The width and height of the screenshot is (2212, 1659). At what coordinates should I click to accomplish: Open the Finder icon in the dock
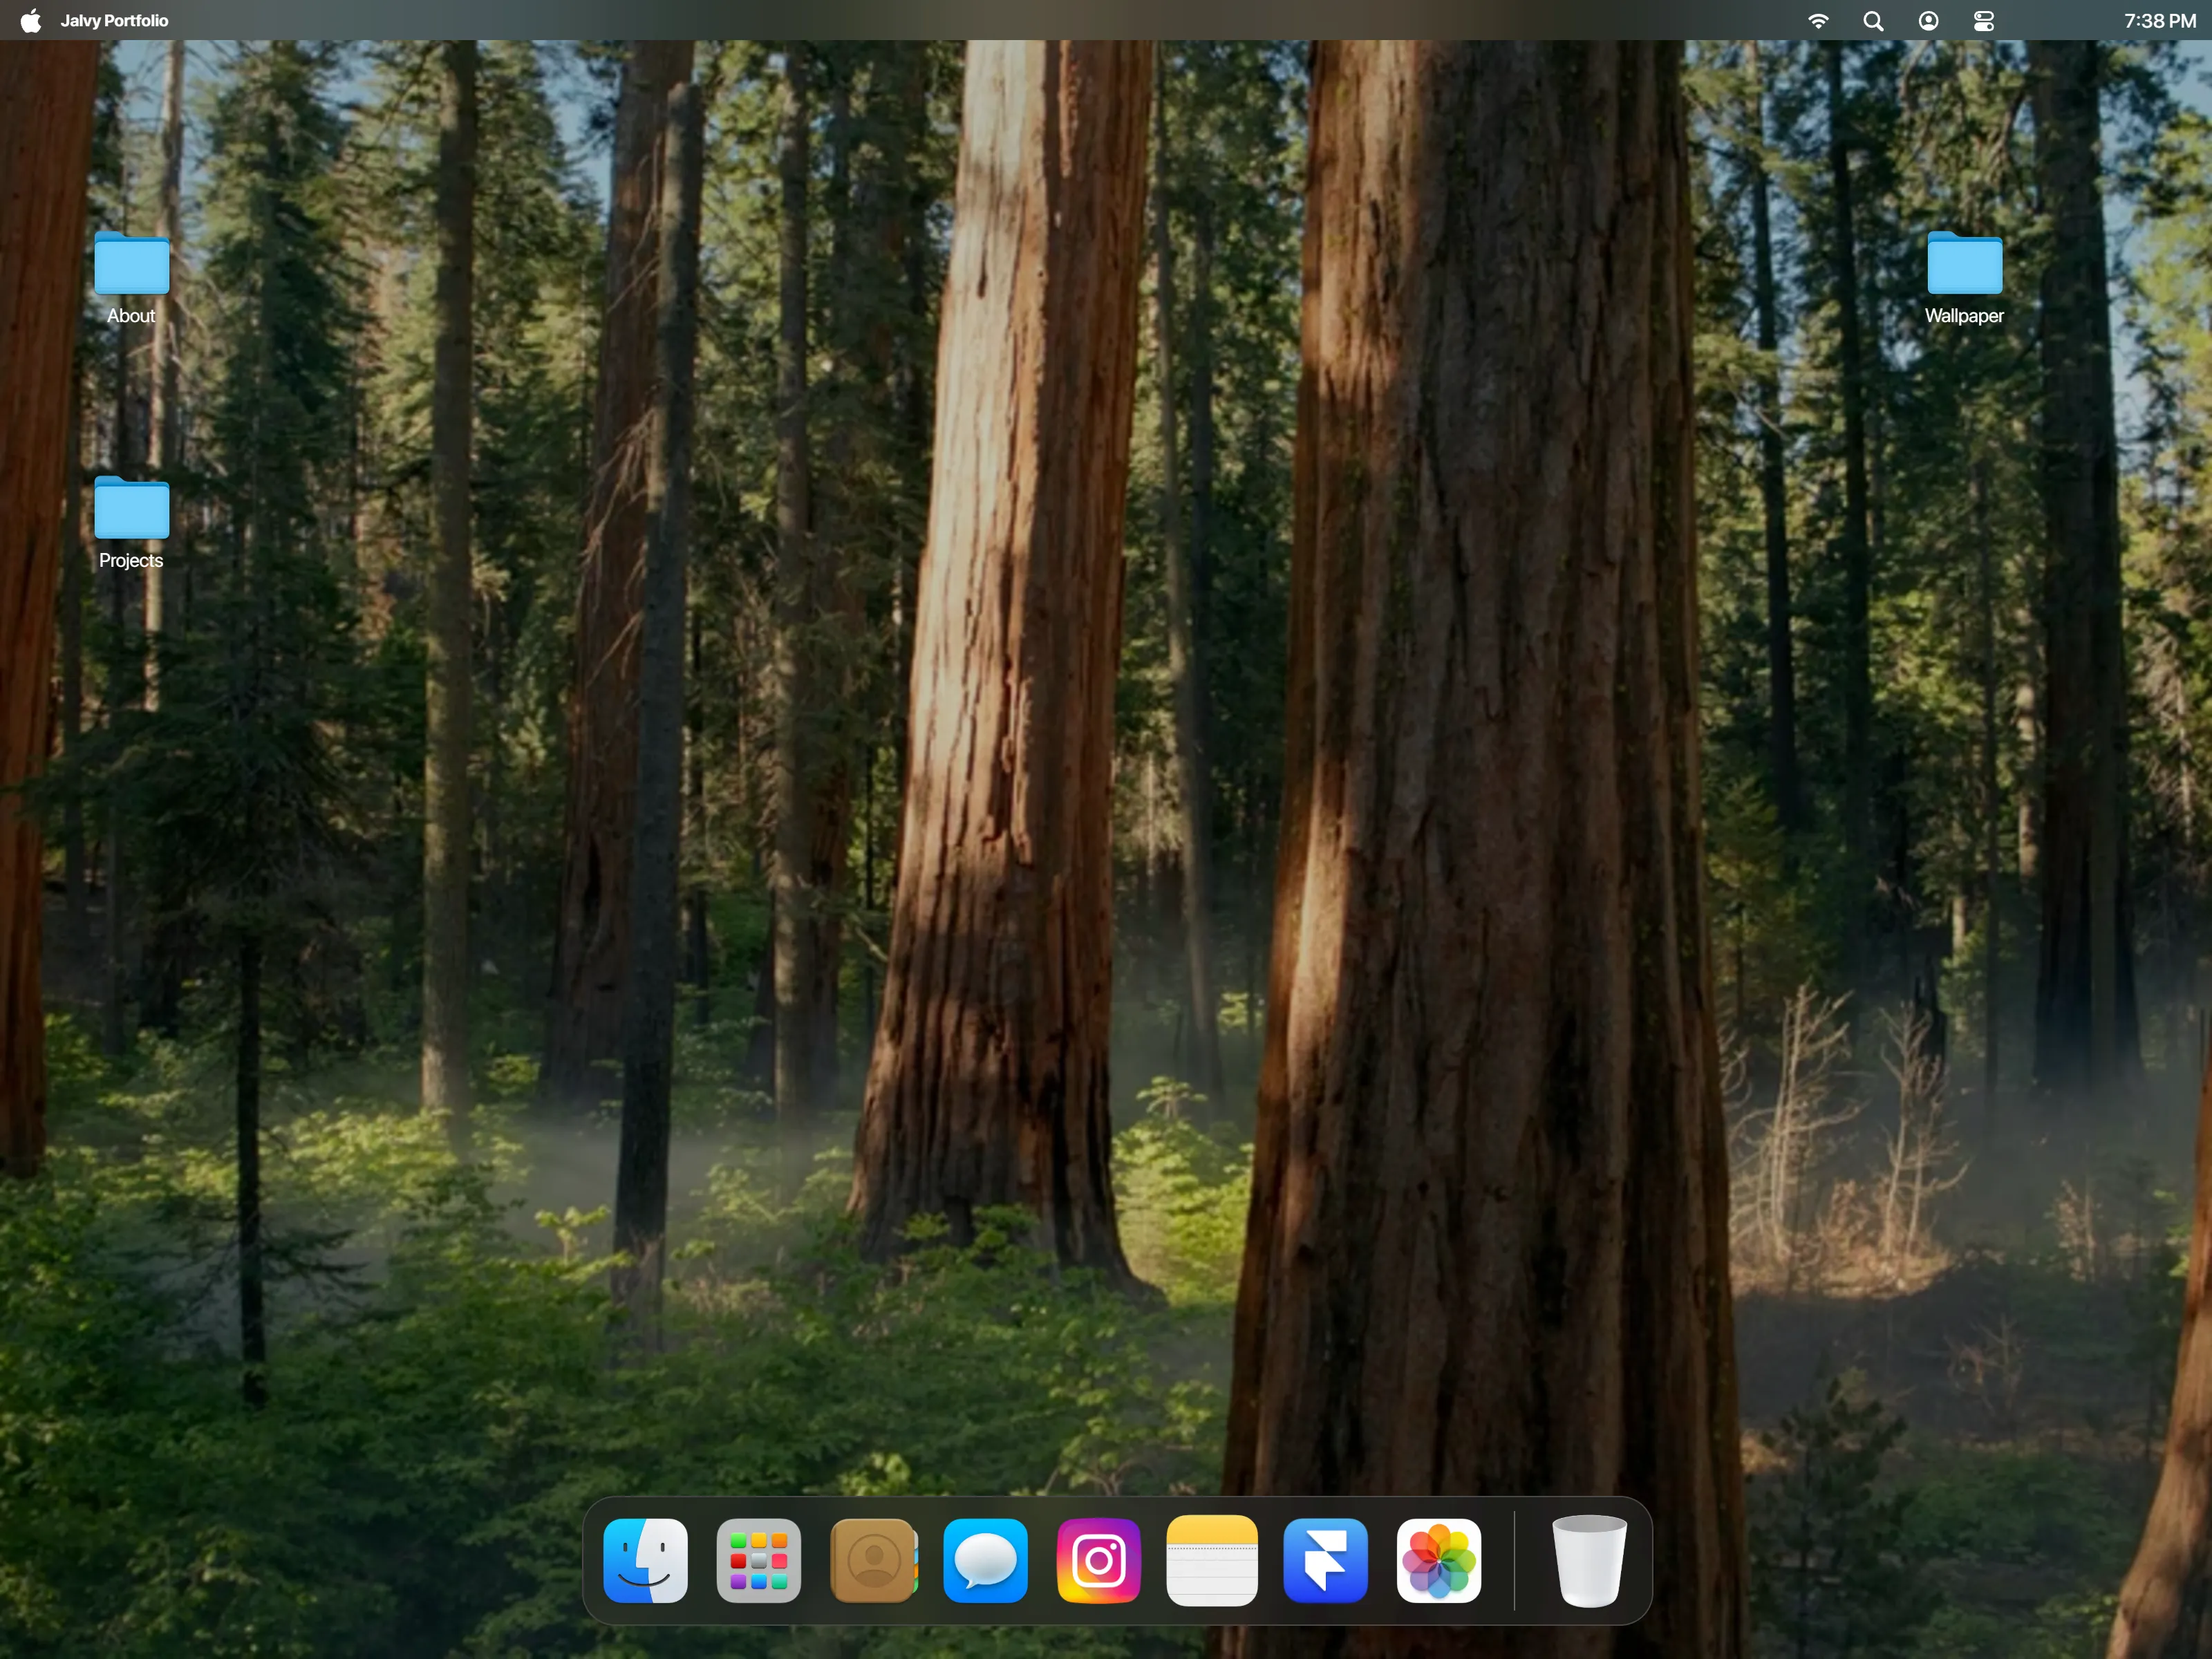645,1560
